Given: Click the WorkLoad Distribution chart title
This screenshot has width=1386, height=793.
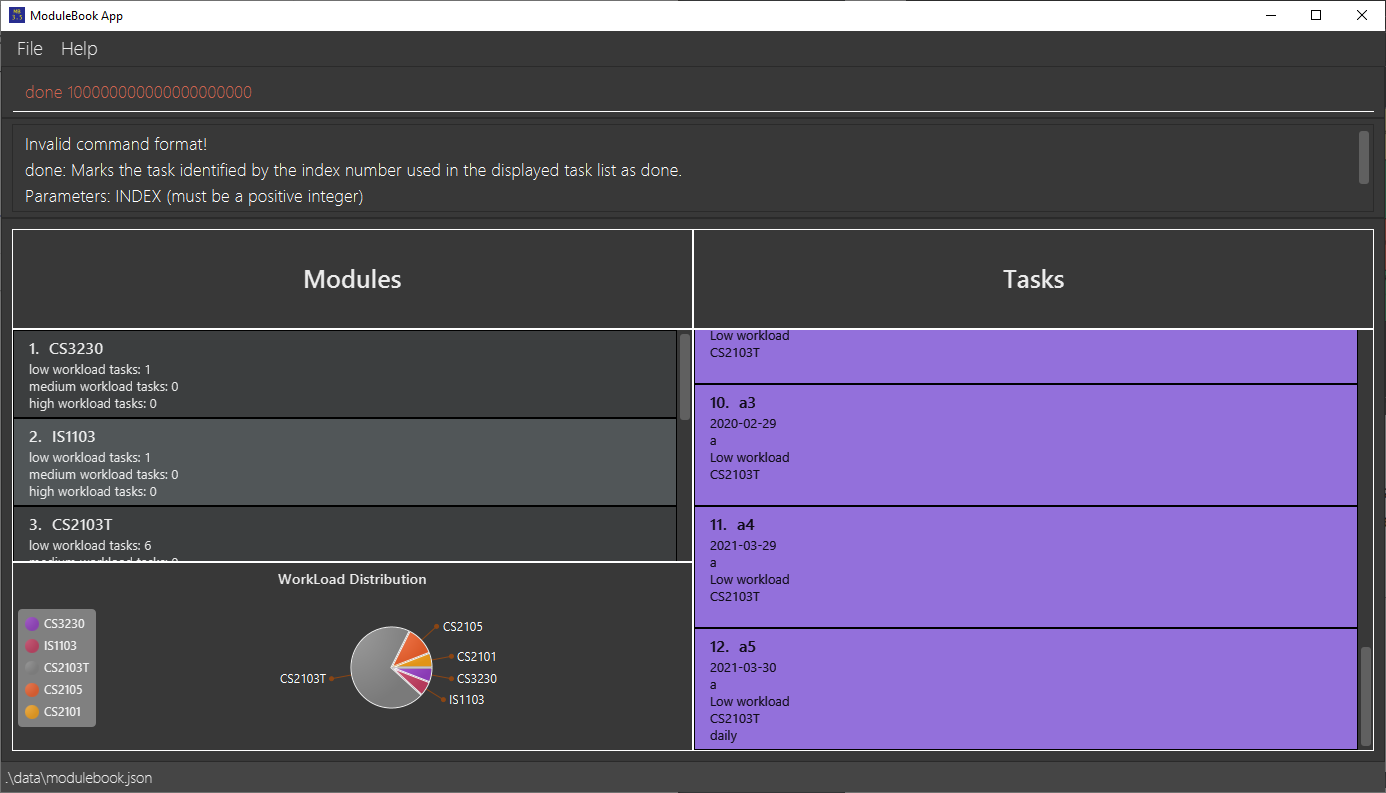Looking at the screenshot, I should (352, 579).
